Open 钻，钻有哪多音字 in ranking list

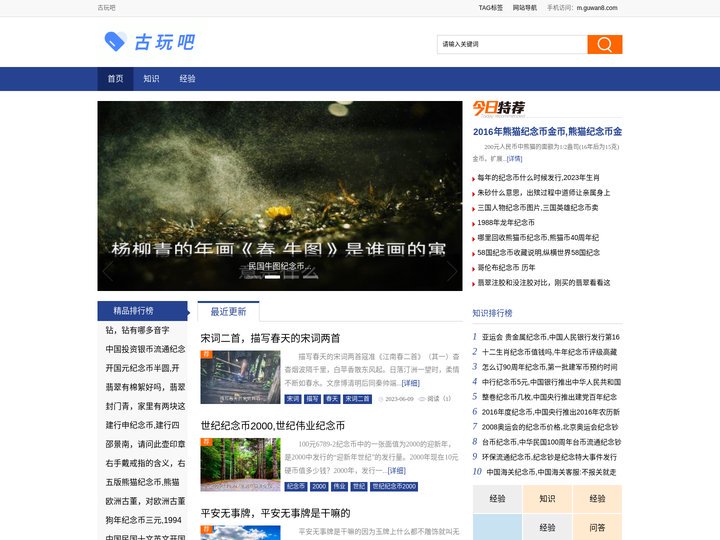(137, 330)
